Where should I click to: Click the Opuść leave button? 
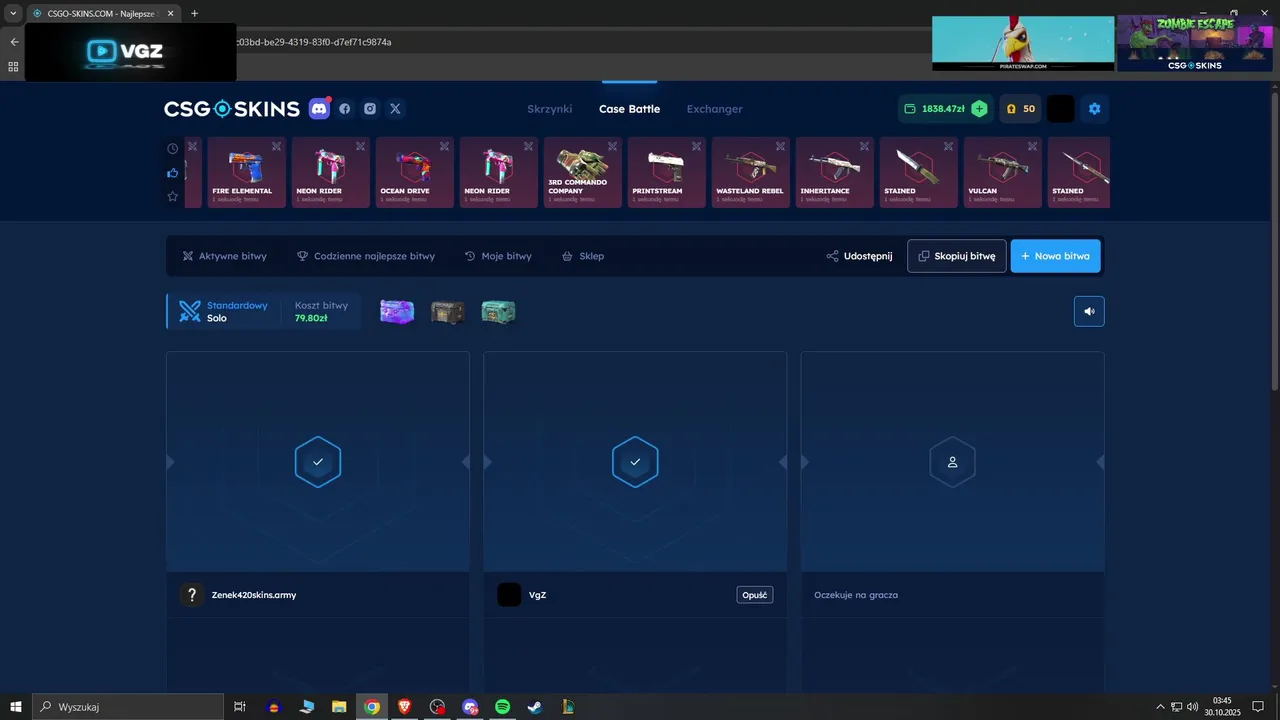coord(755,595)
